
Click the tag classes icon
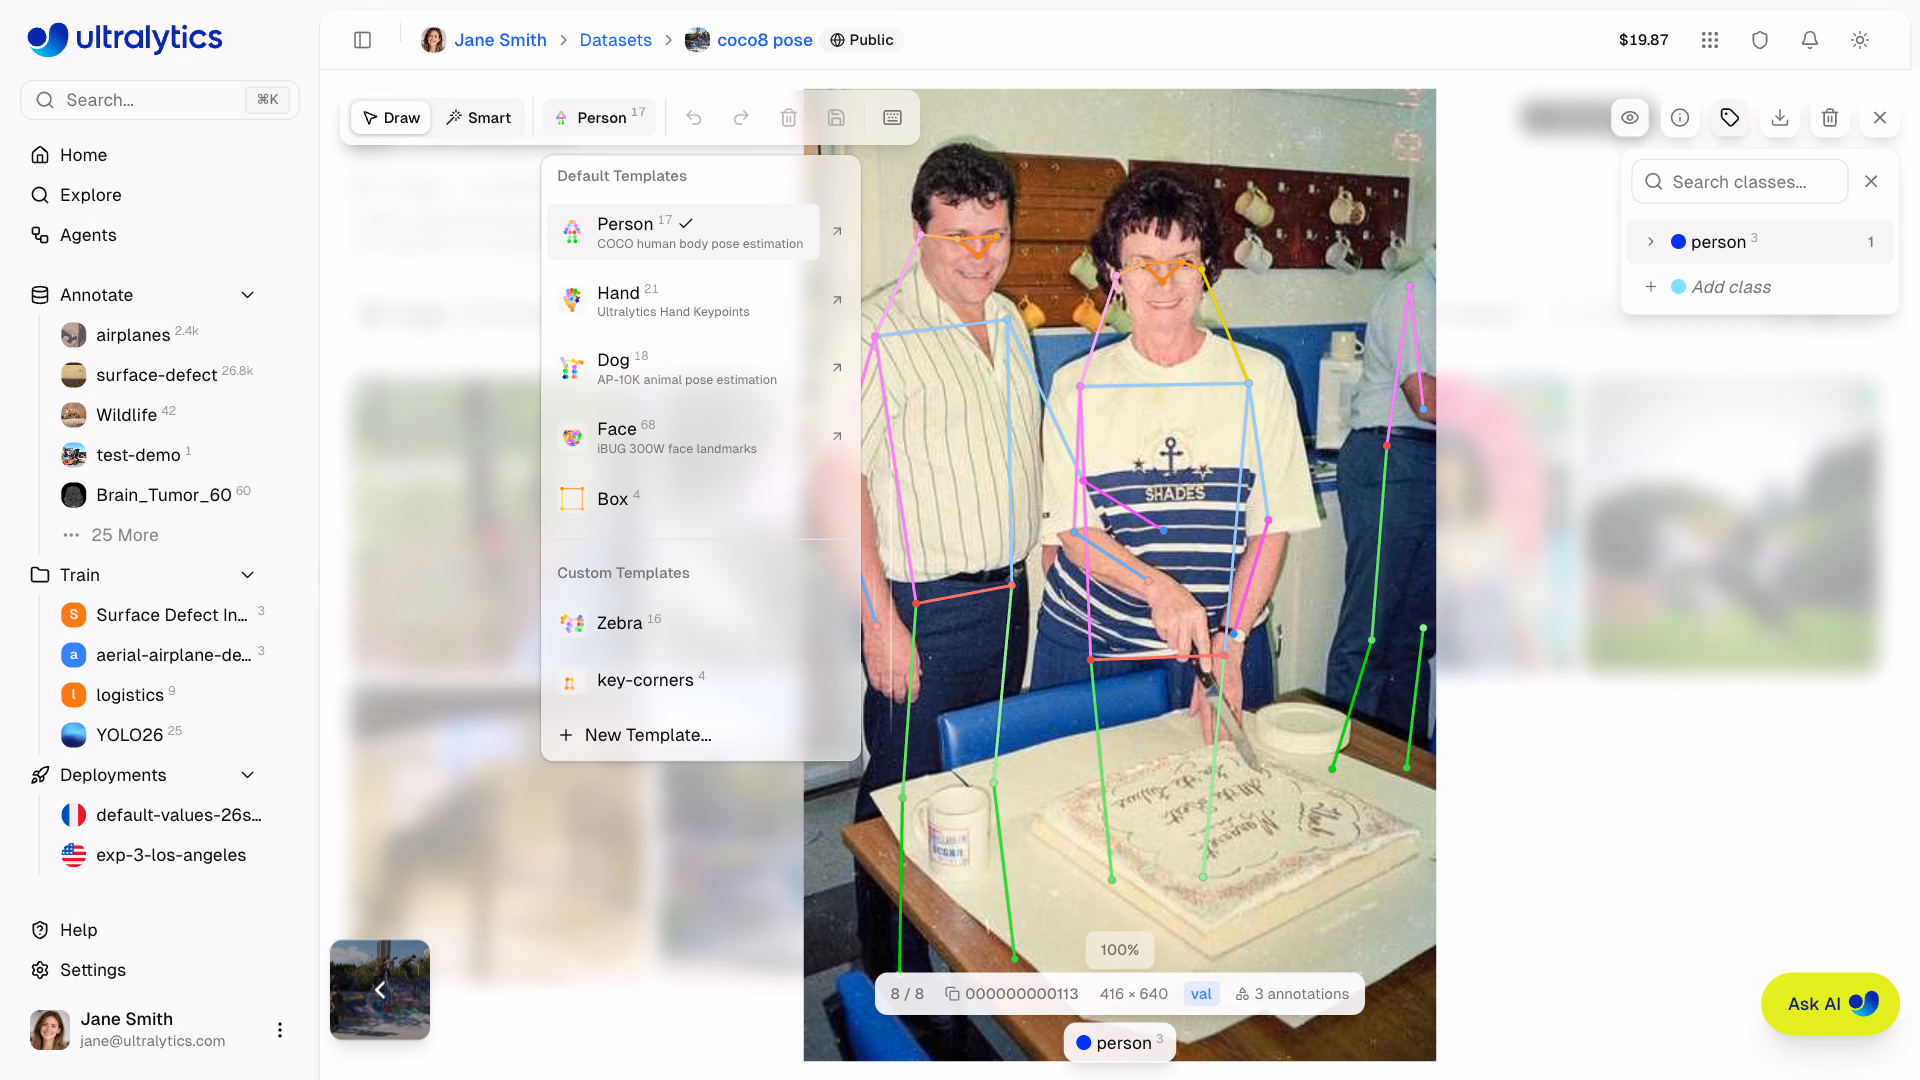[1730, 118]
